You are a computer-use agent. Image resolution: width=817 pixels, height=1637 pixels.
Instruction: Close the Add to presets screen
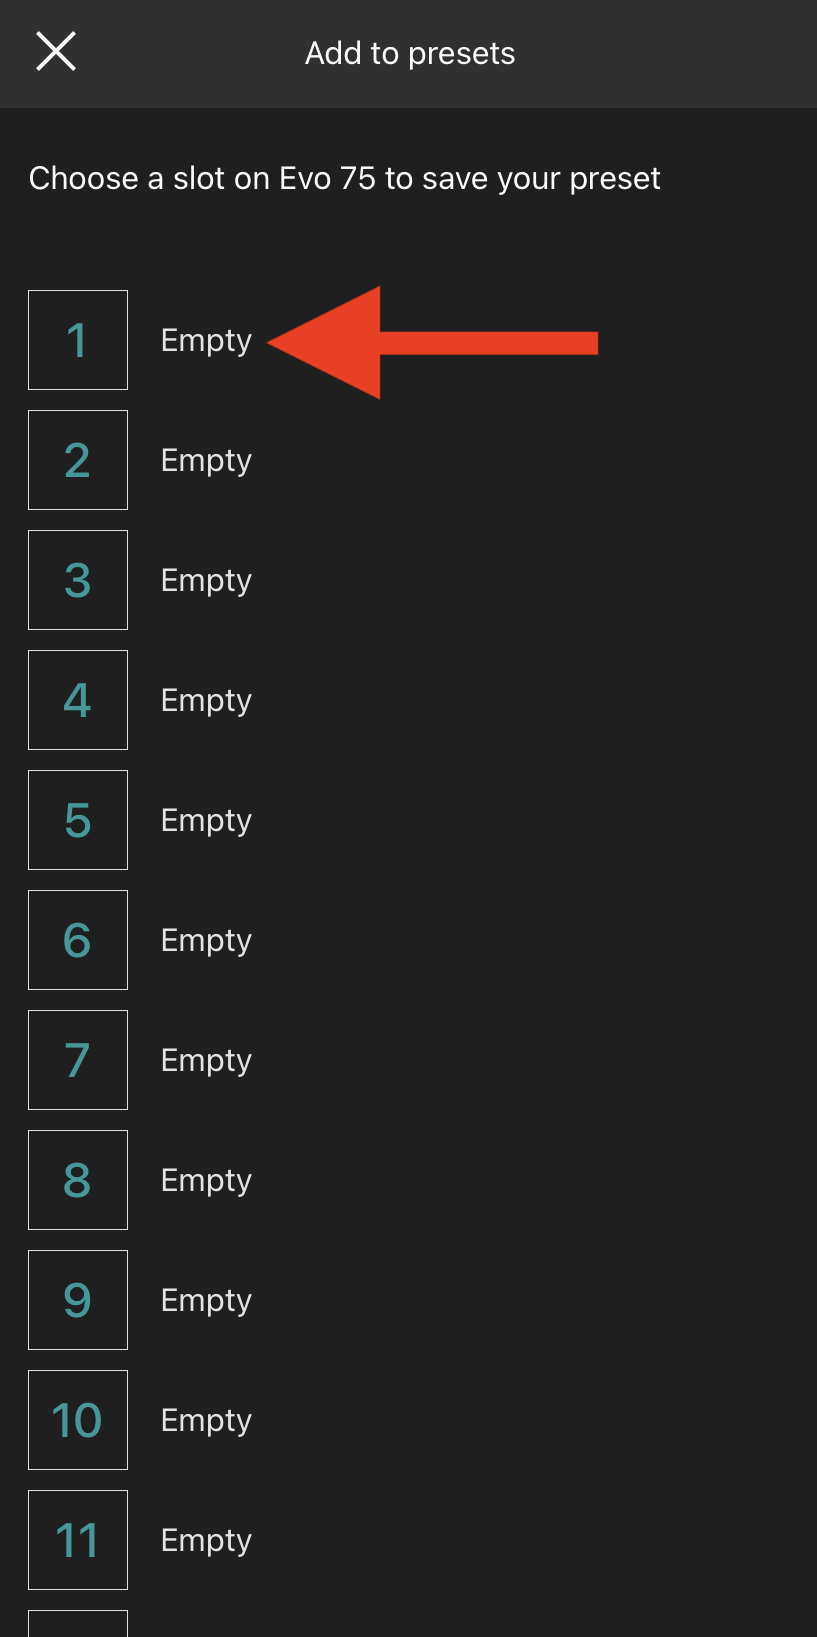point(56,52)
